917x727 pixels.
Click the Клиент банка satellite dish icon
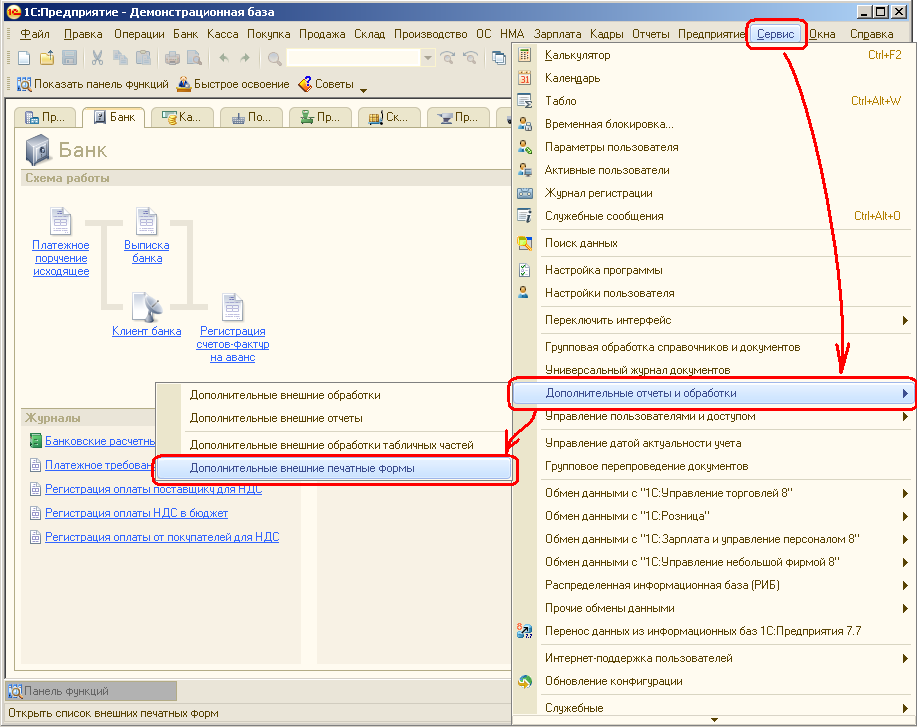click(147, 307)
